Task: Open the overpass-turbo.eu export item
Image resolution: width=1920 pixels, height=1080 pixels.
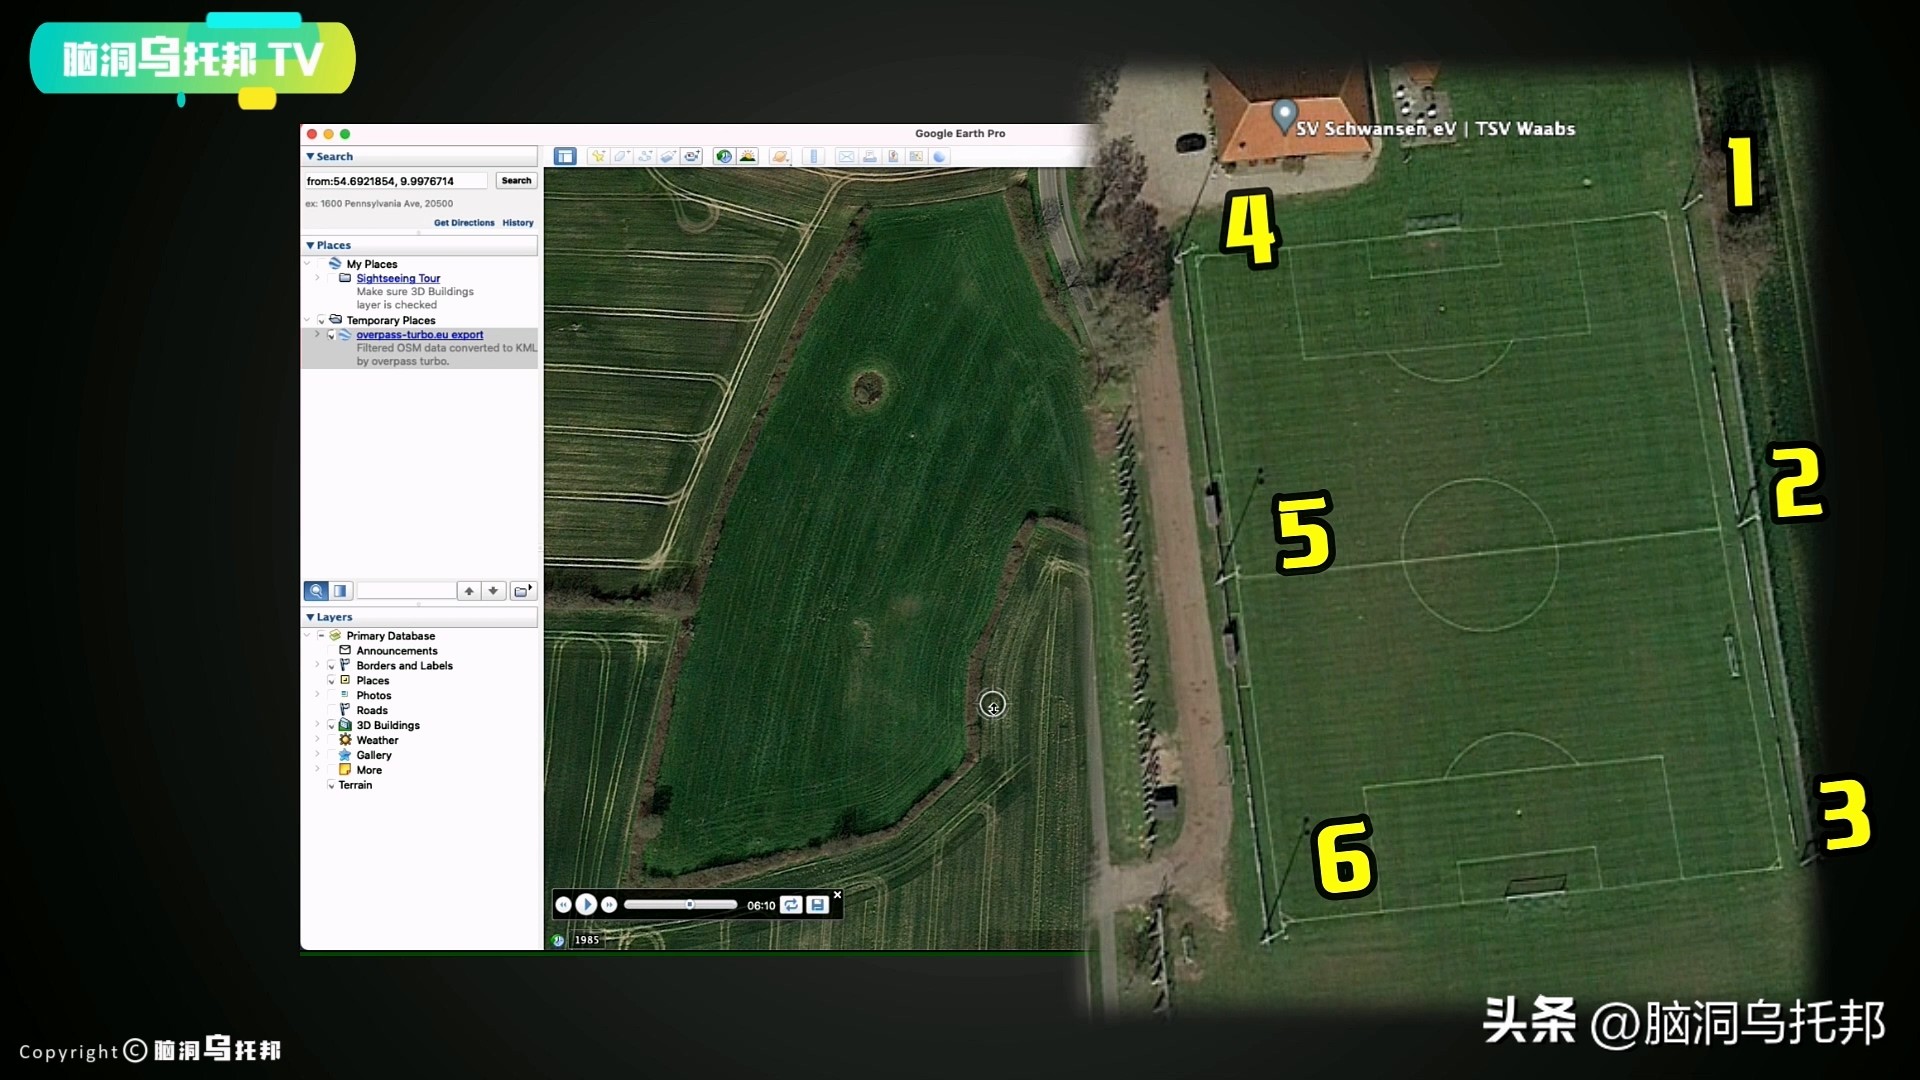Action: pyautogui.click(x=419, y=335)
